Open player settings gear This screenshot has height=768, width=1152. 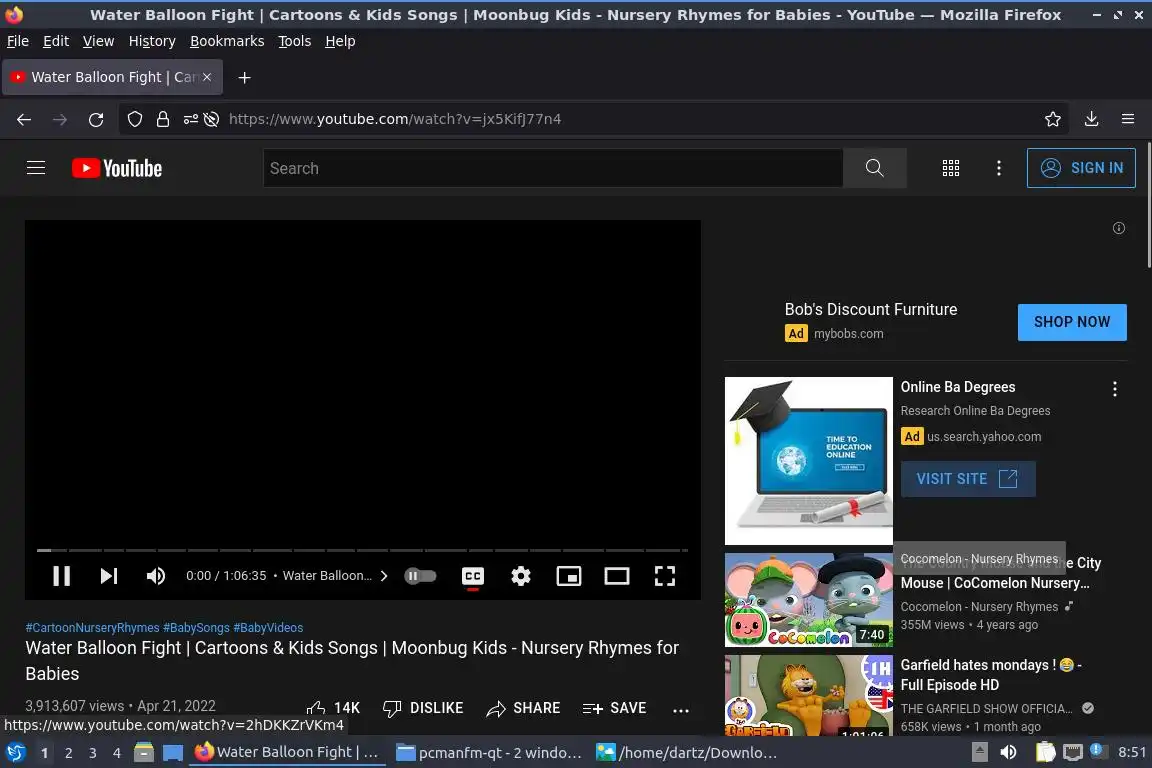[x=521, y=576]
